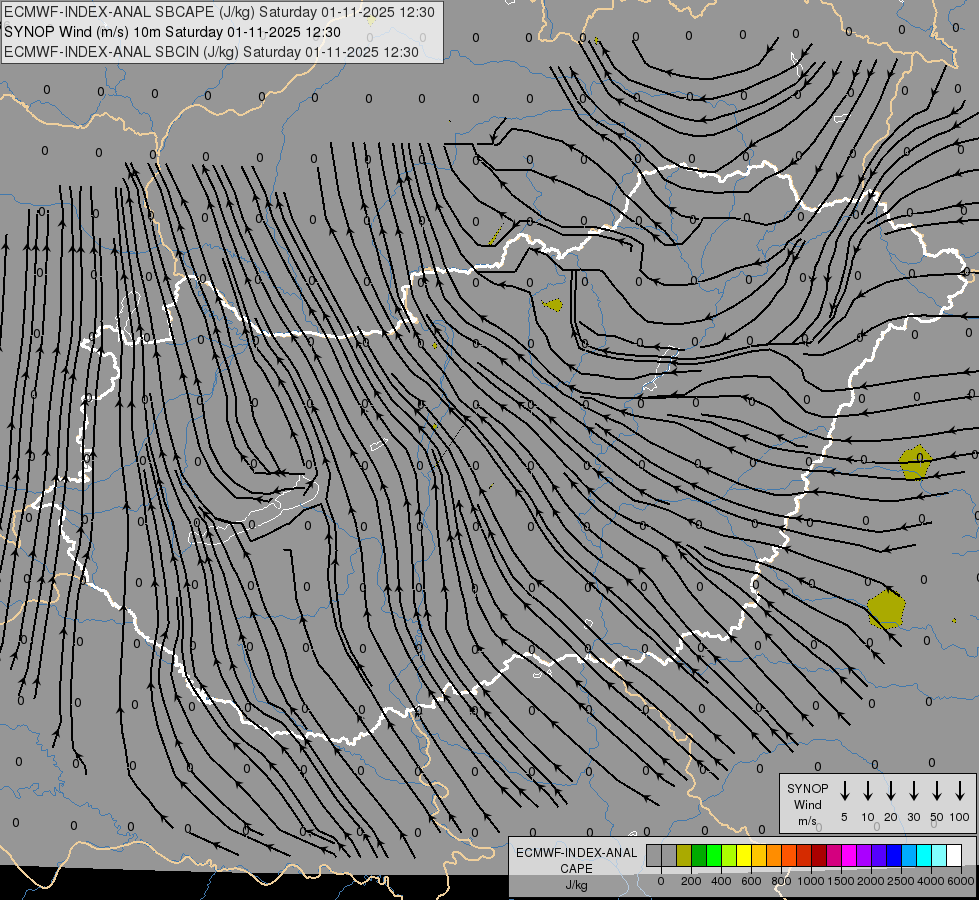Click the '2500' CAPE scale label
This screenshot has width=979, height=900.
900,881
